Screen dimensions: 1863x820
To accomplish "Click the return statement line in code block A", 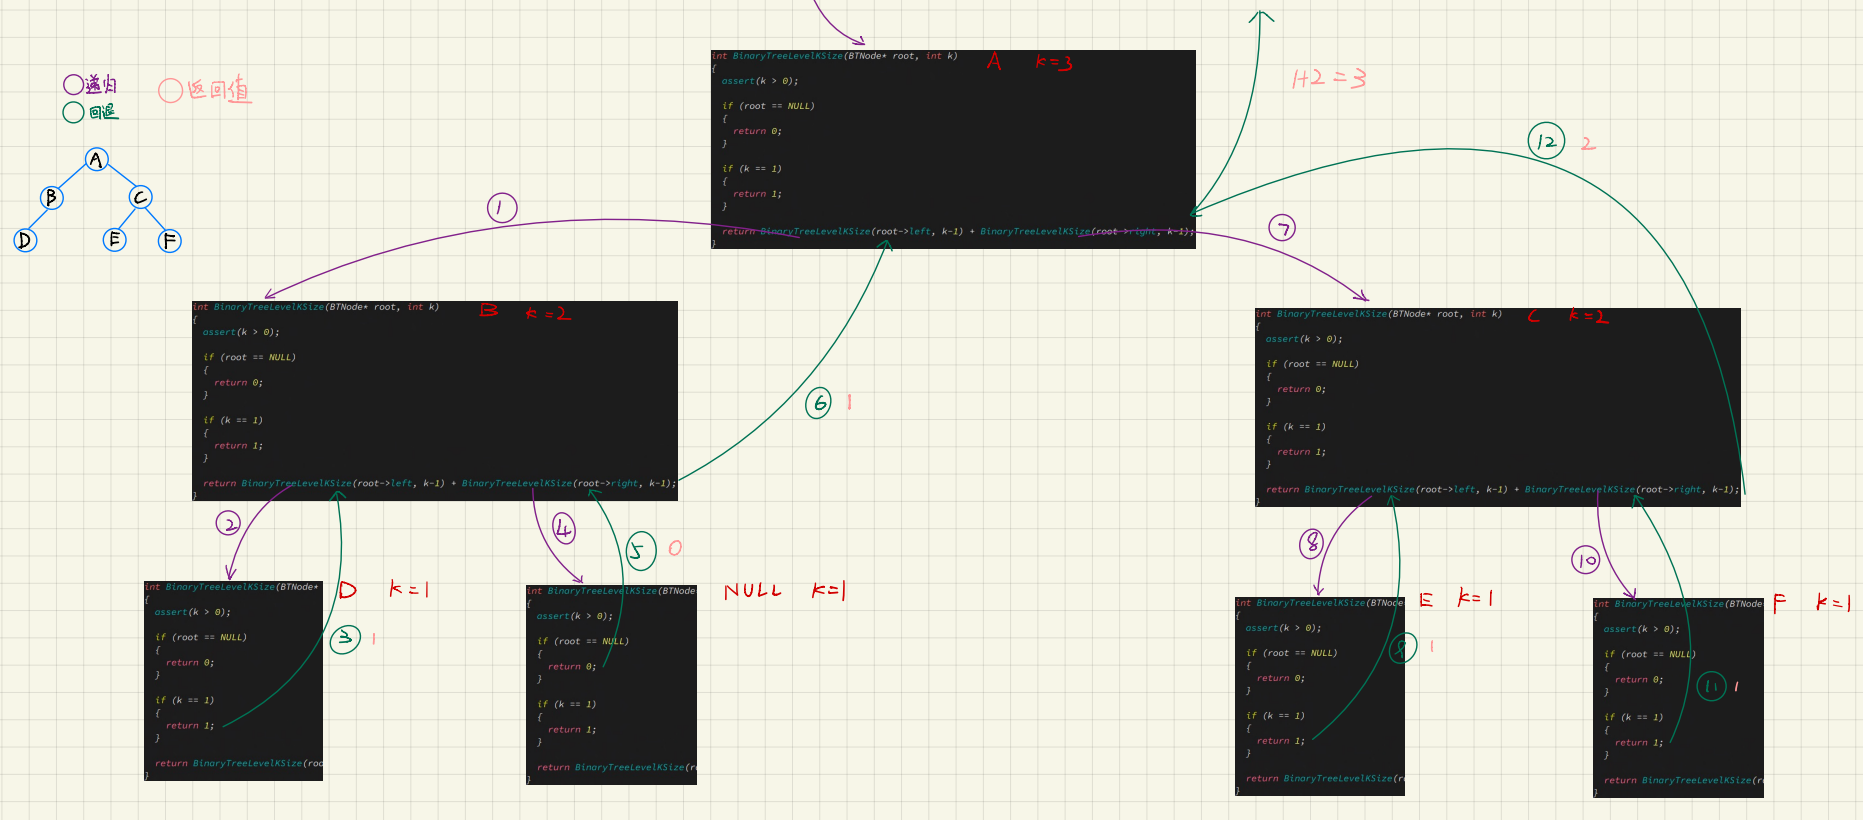I will 957,231.
